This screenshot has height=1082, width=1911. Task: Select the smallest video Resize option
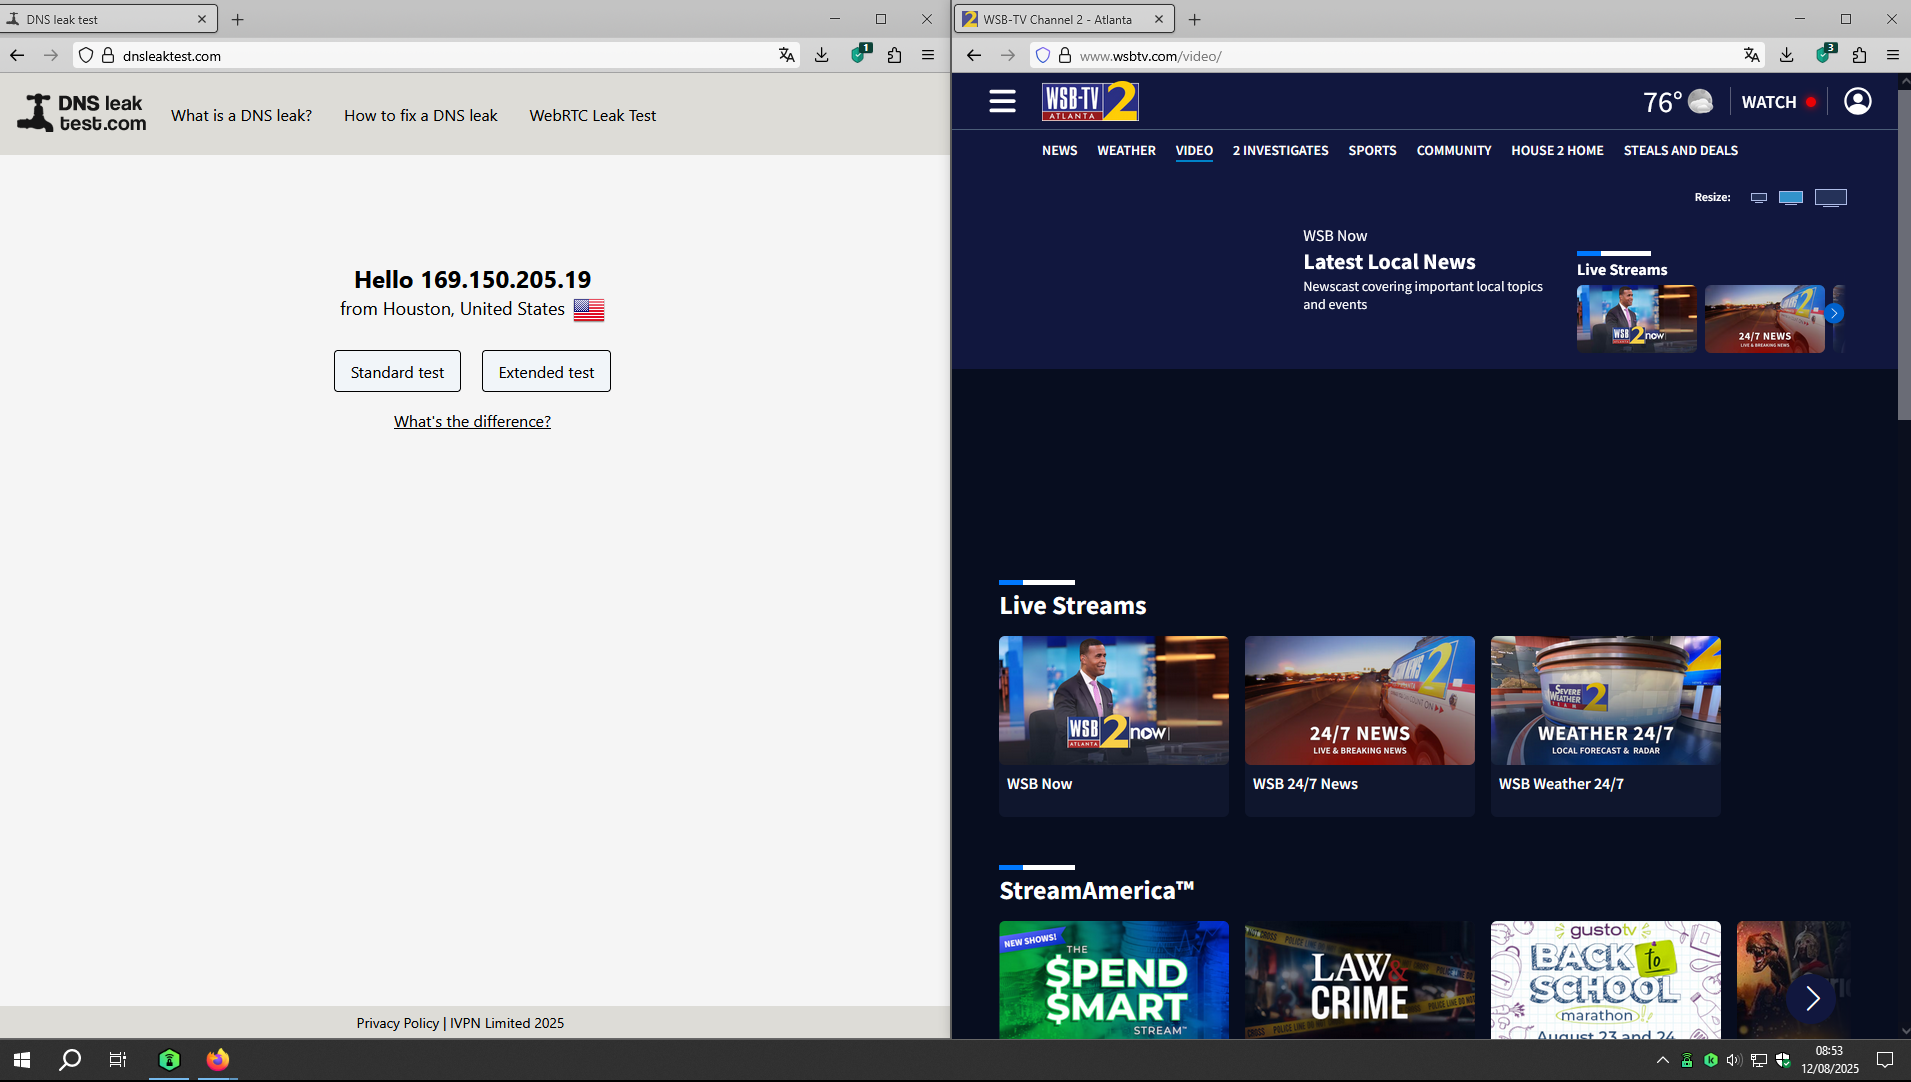point(1759,198)
